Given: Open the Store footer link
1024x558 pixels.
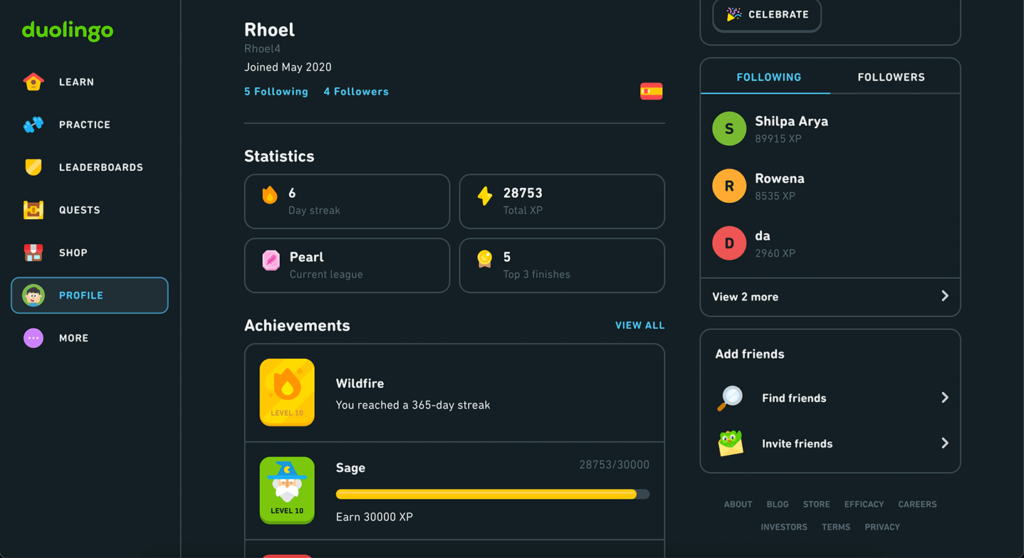Looking at the screenshot, I should pyautogui.click(x=816, y=504).
